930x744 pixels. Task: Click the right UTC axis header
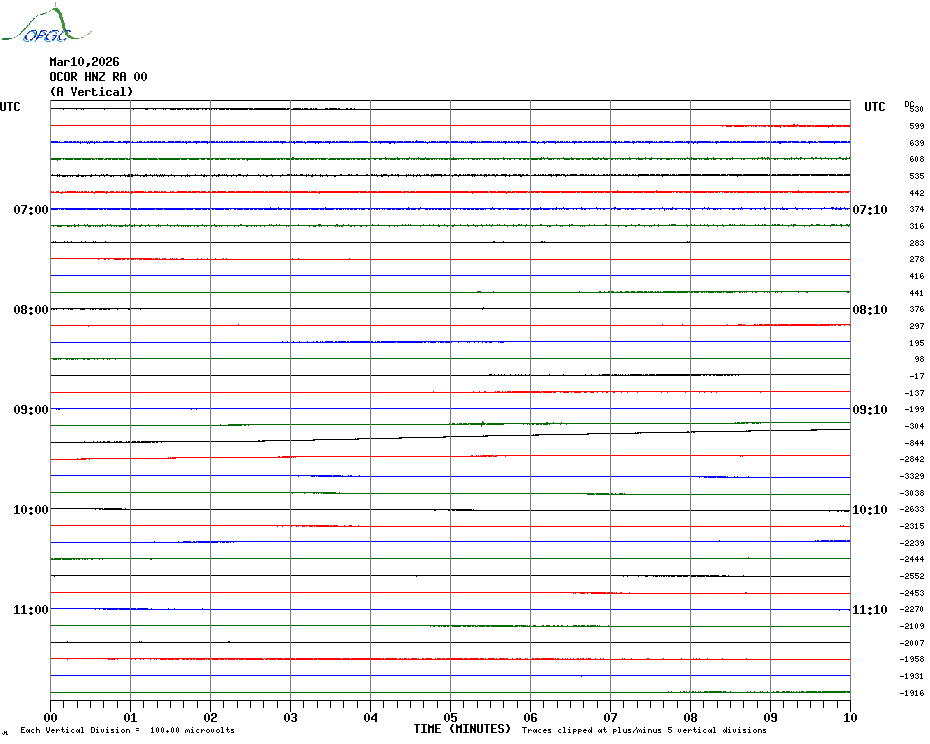pyautogui.click(x=874, y=107)
